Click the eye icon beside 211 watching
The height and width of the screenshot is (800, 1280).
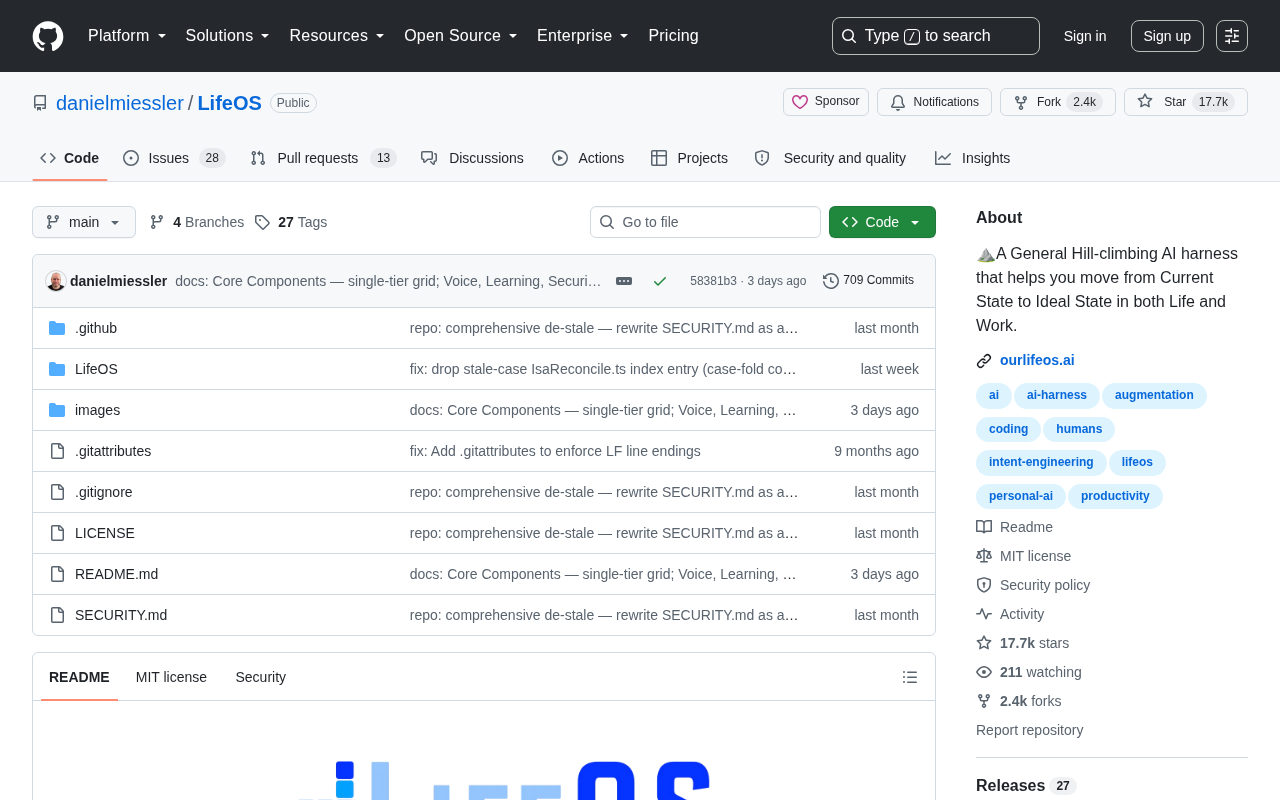coord(984,672)
